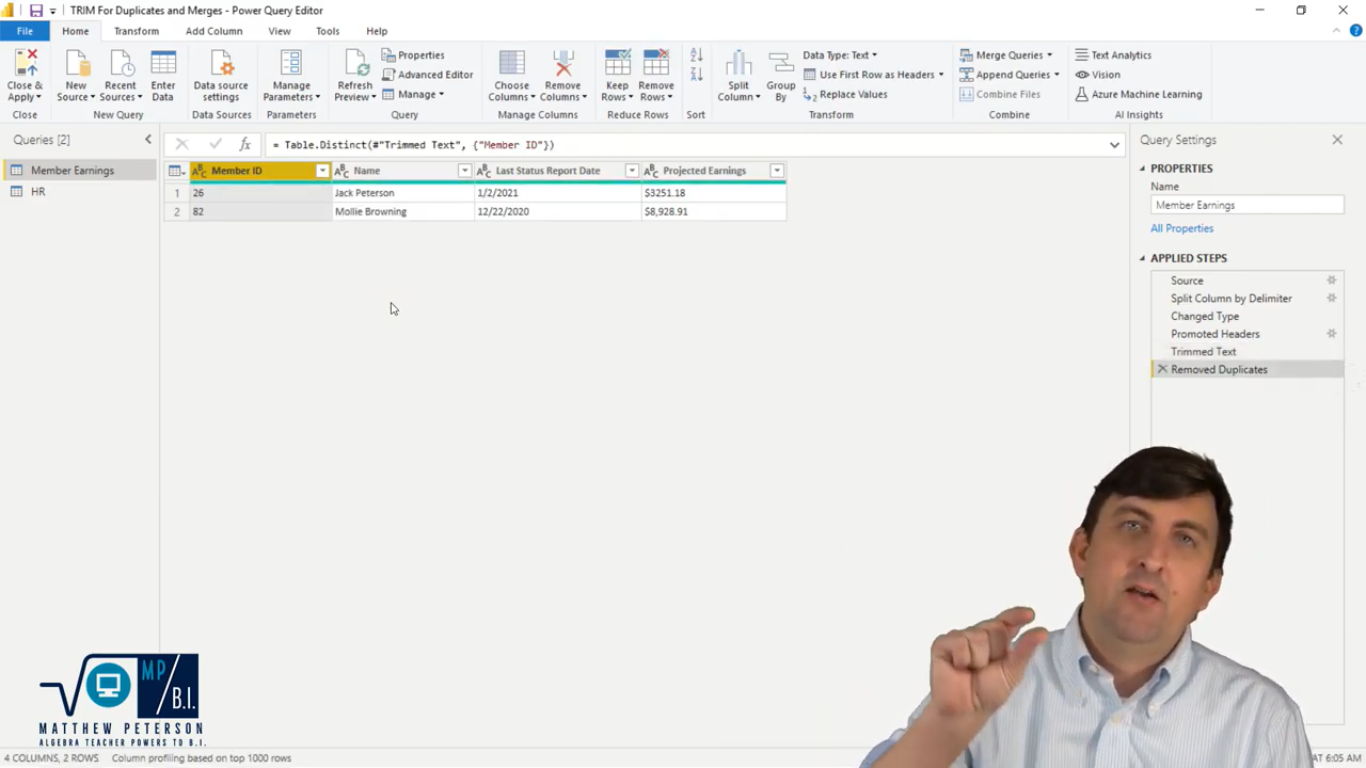The image size is (1366, 768).
Task: Click the Refresh Preview icon
Action: [x=355, y=64]
